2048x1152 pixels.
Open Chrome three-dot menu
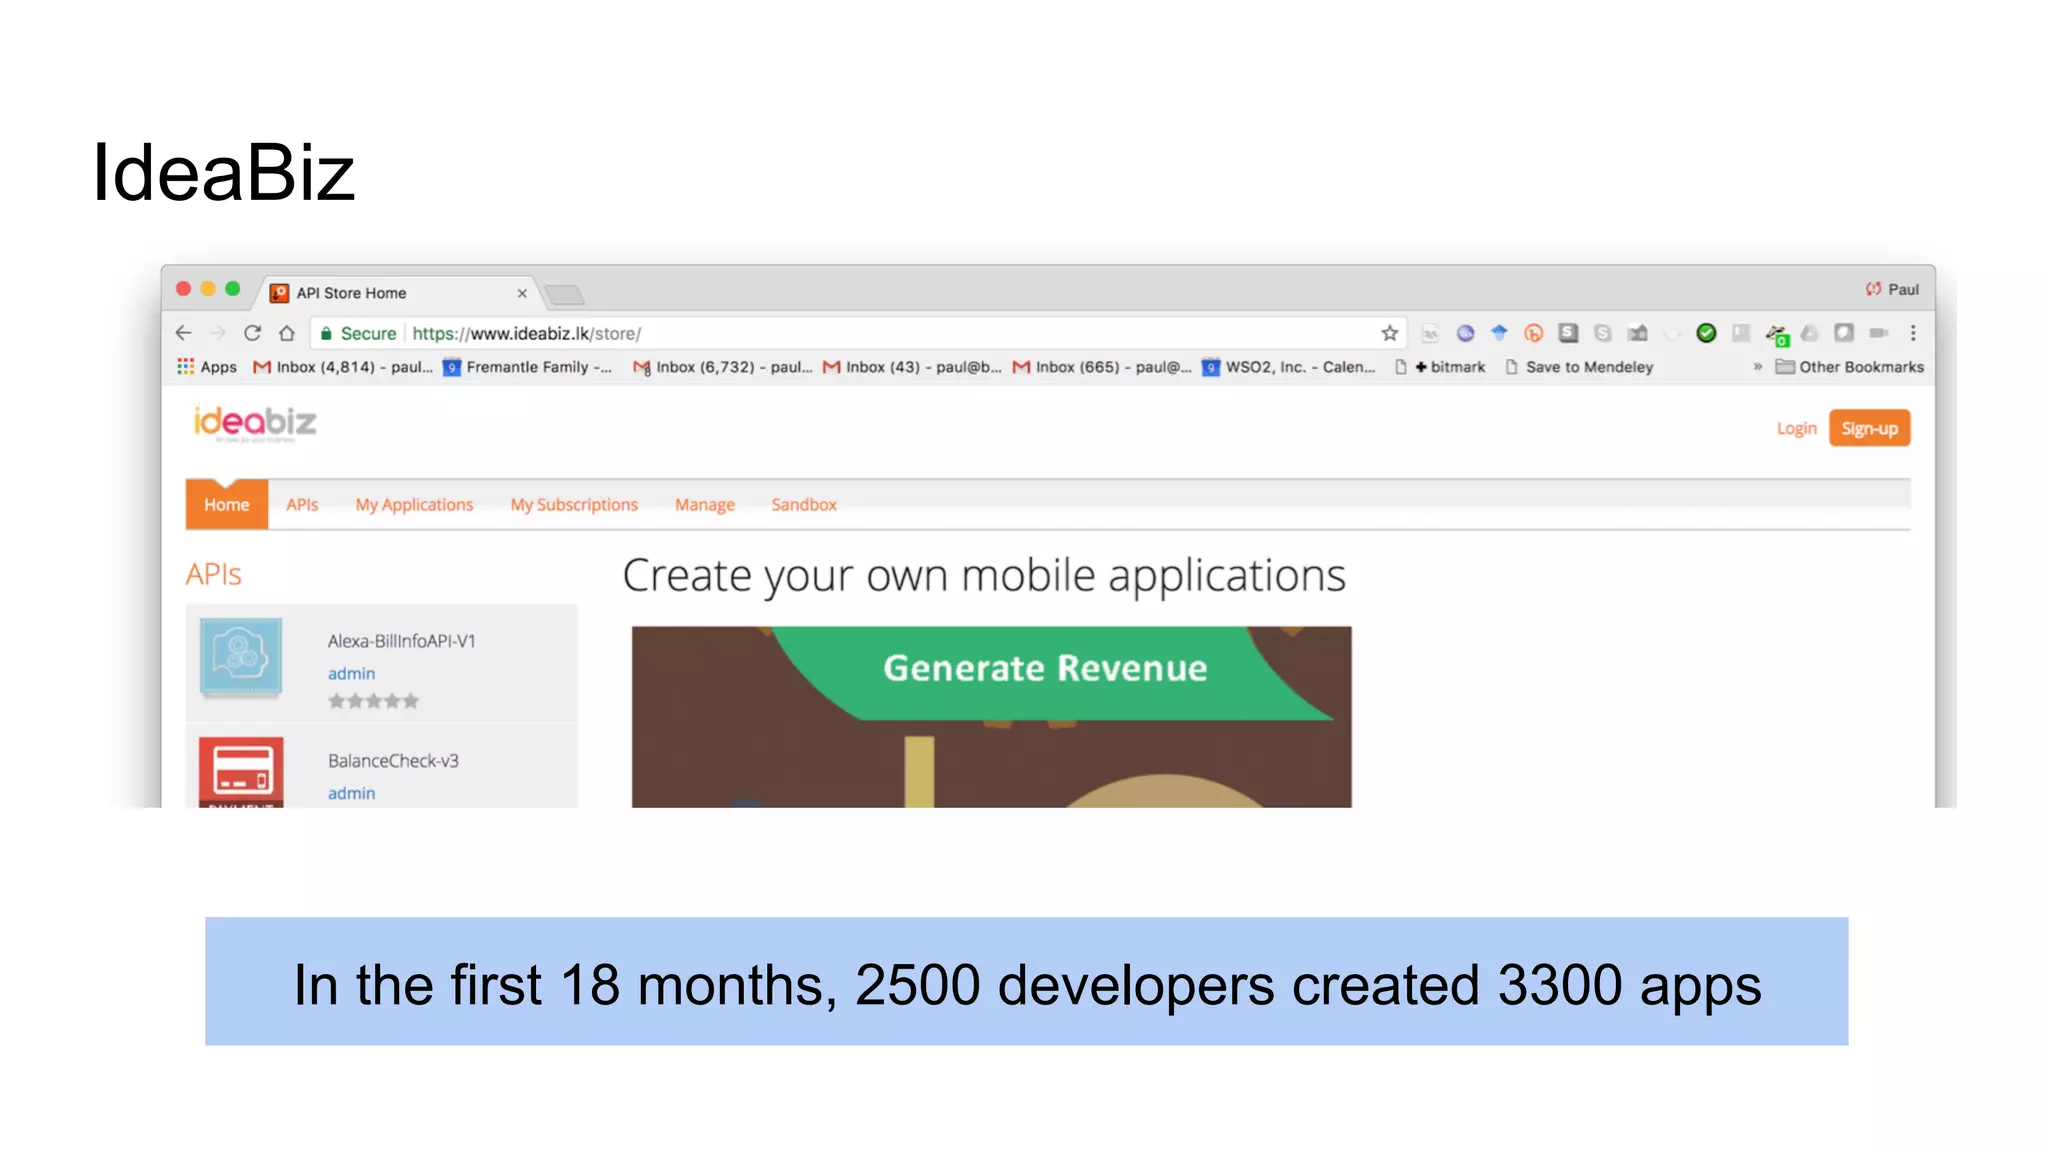click(x=1912, y=333)
